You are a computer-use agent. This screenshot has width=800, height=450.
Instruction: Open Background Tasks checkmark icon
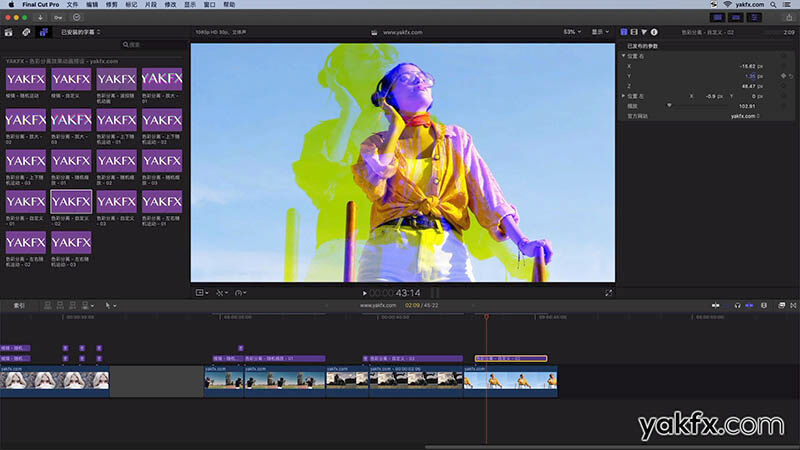coord(76,17)
